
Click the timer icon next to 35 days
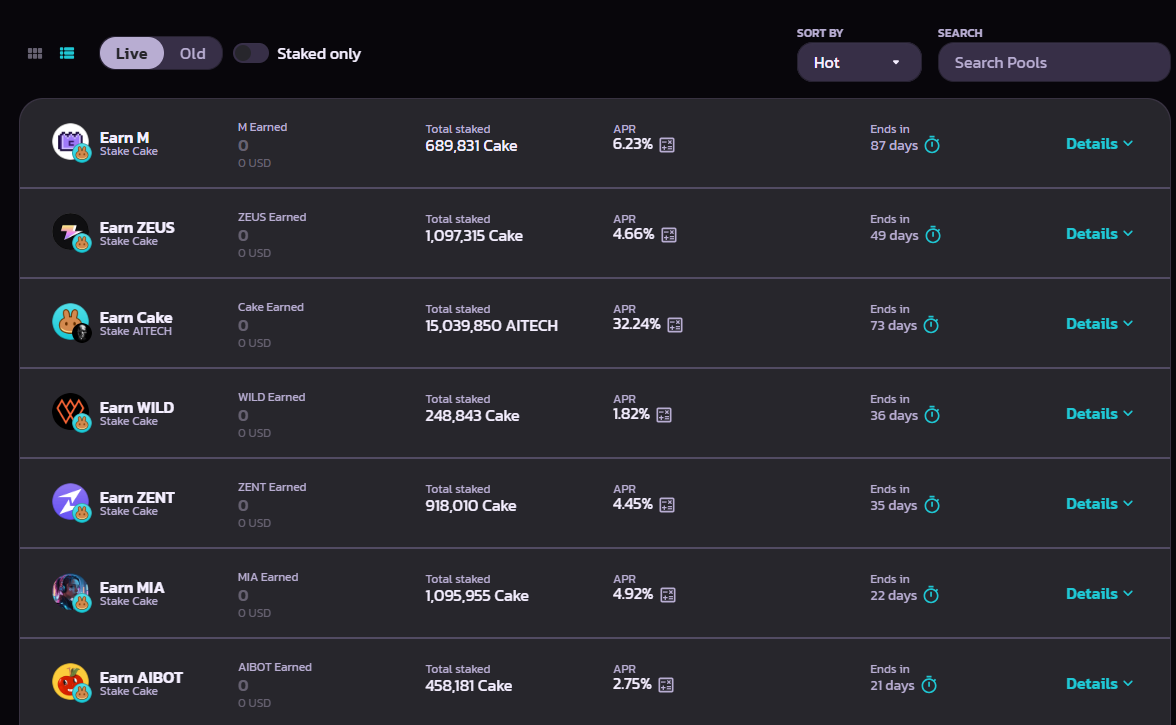pyautogui.click(x=932, y=505)
